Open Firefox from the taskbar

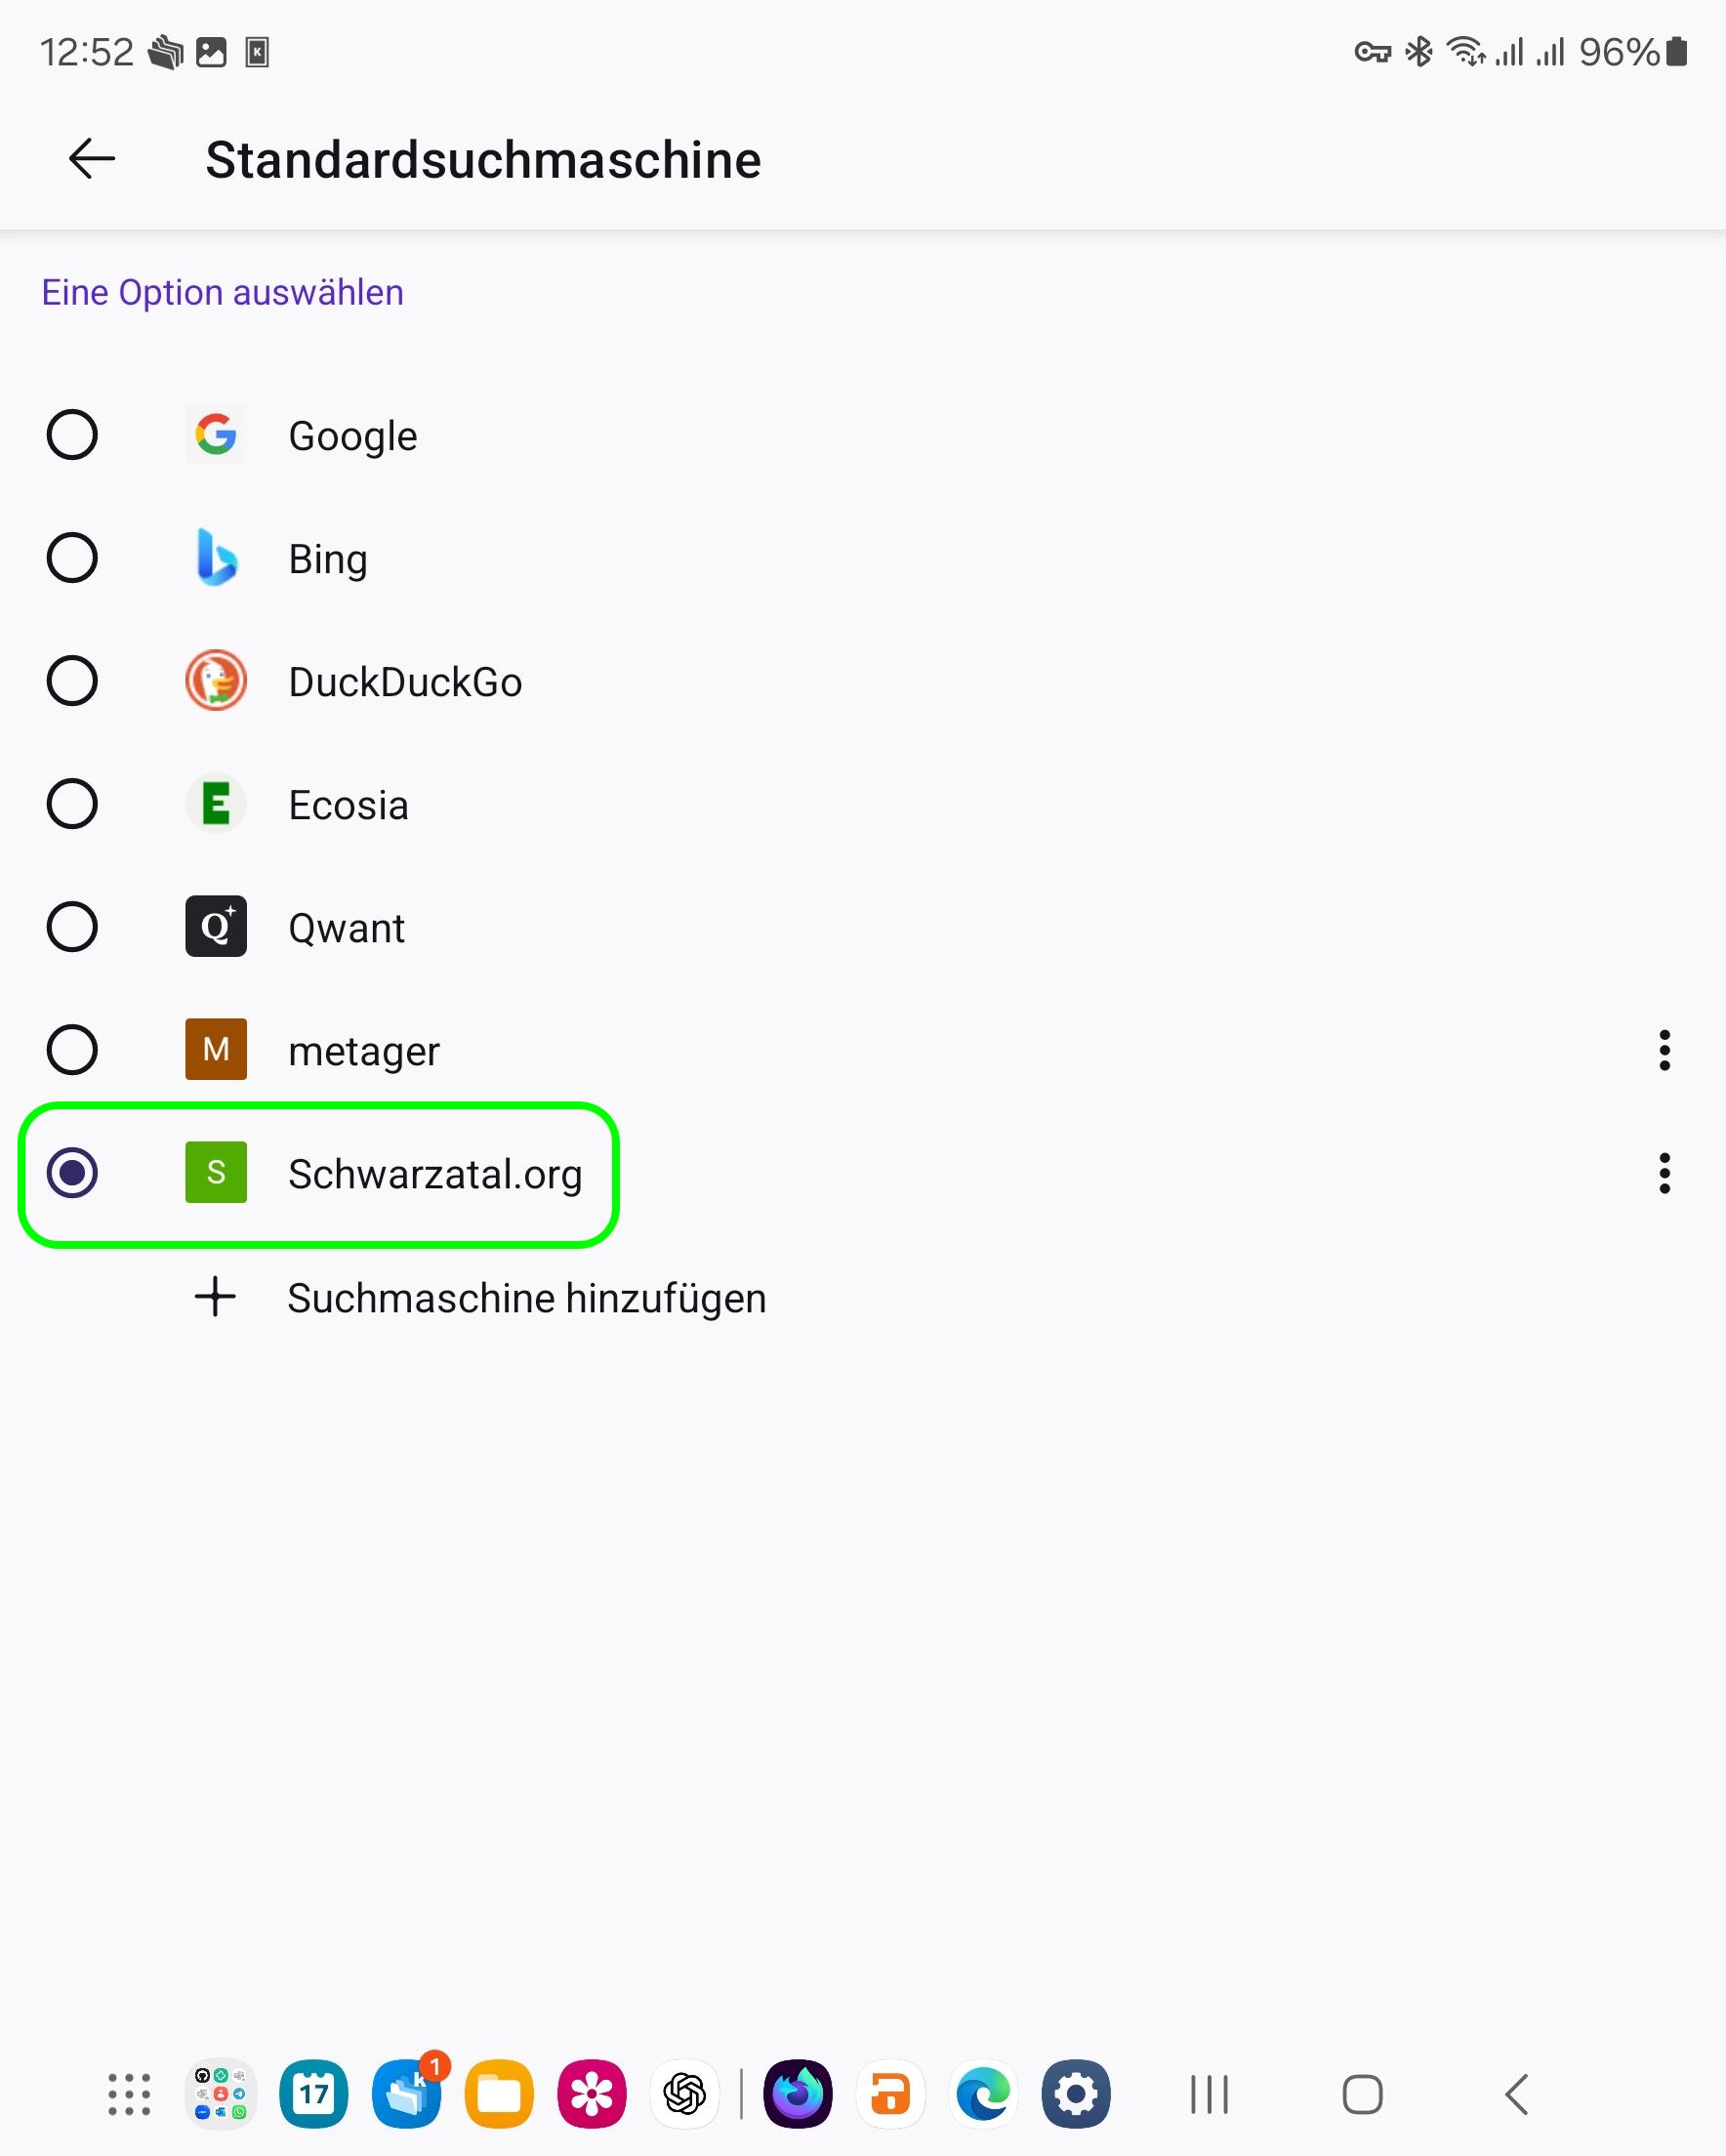[x=798, y=2094]
